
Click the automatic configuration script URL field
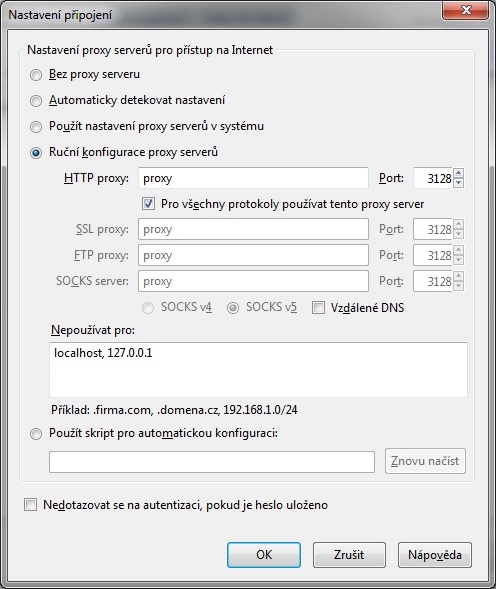212,462
